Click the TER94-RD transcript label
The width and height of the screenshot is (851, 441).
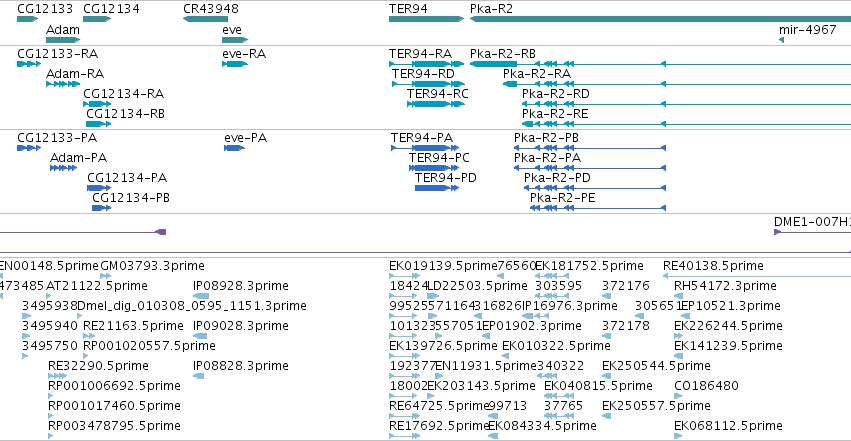tap(423, 74)
